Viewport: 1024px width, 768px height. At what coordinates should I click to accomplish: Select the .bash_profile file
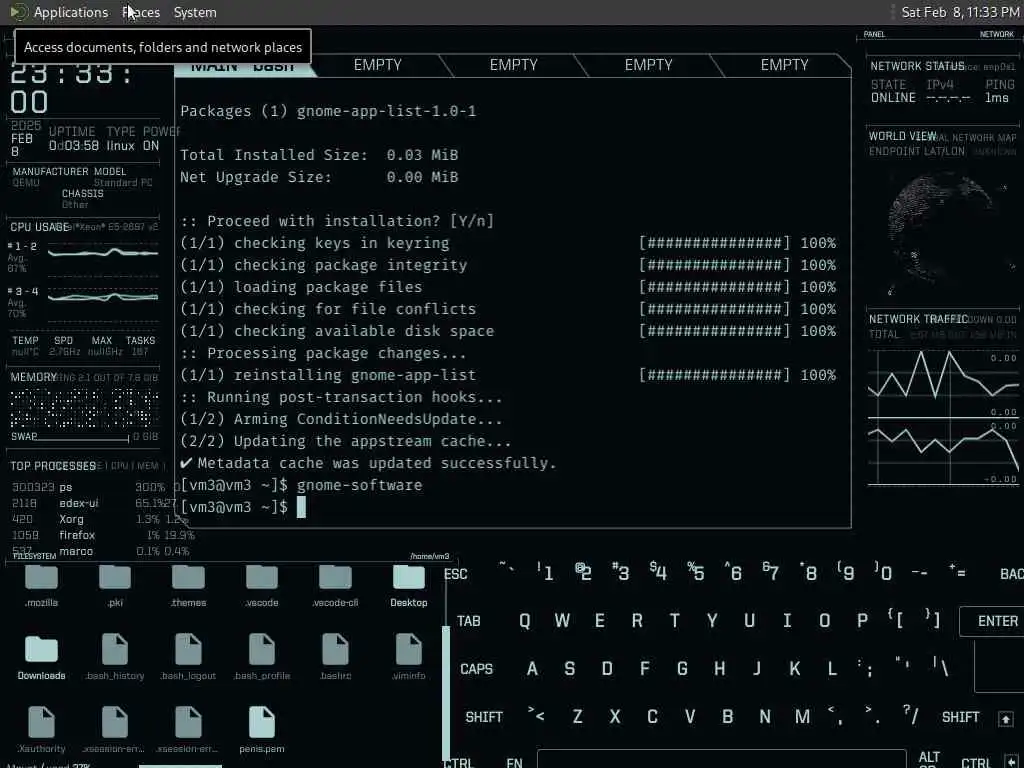262,658
